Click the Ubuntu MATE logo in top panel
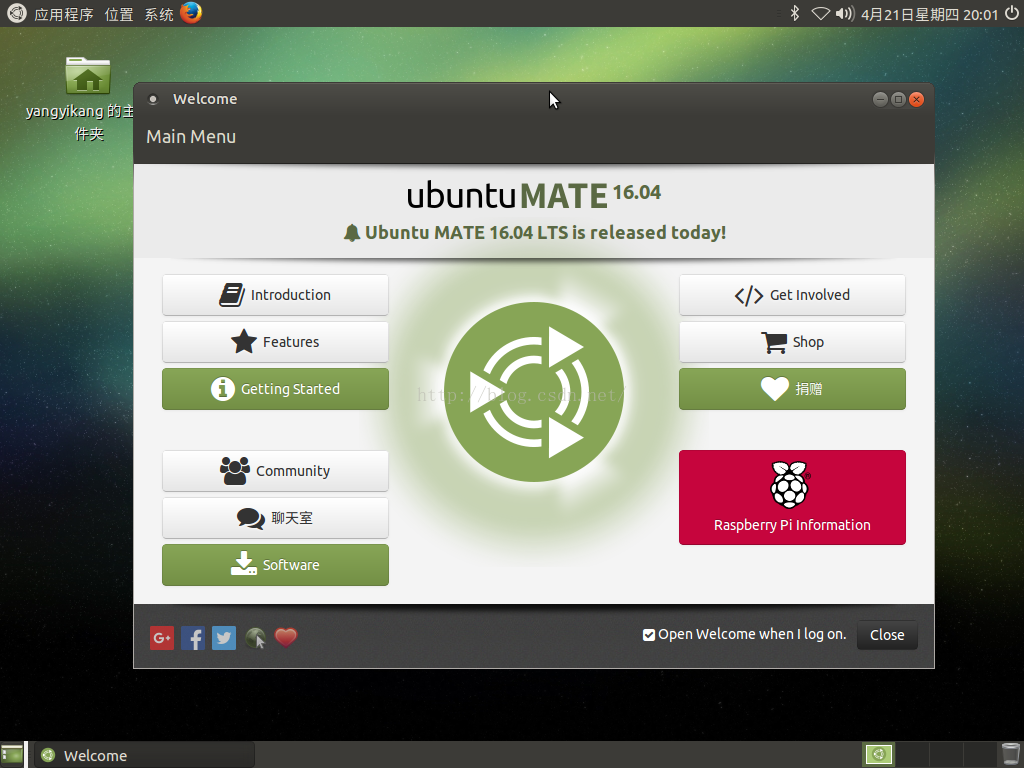 [x=16, y=13]
